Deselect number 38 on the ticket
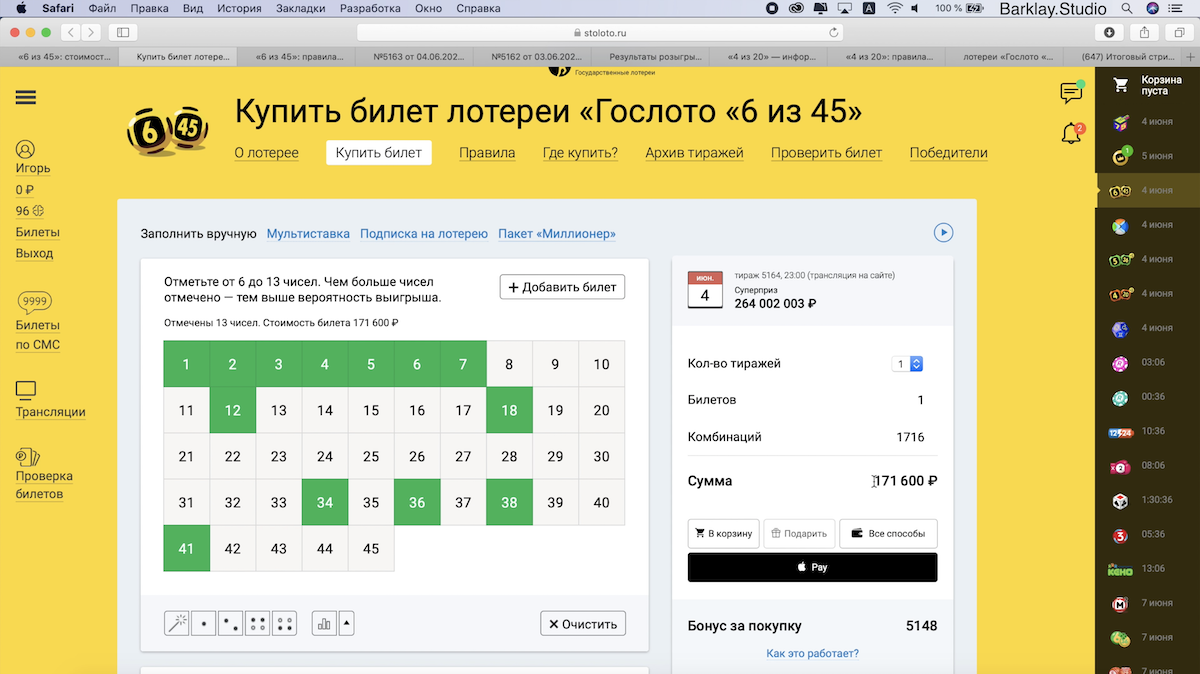 point(509,502)
